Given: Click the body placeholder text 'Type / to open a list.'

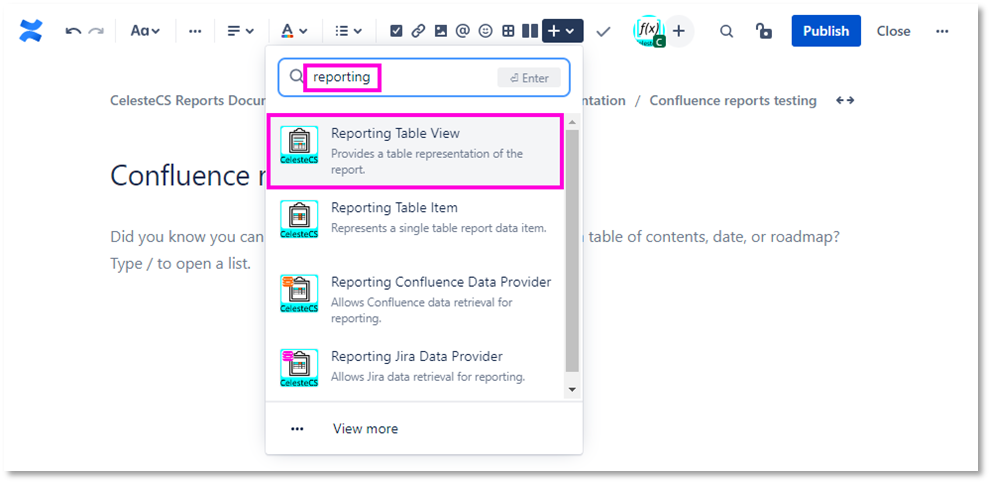Looking at the screenshot, I should point(181,263).
